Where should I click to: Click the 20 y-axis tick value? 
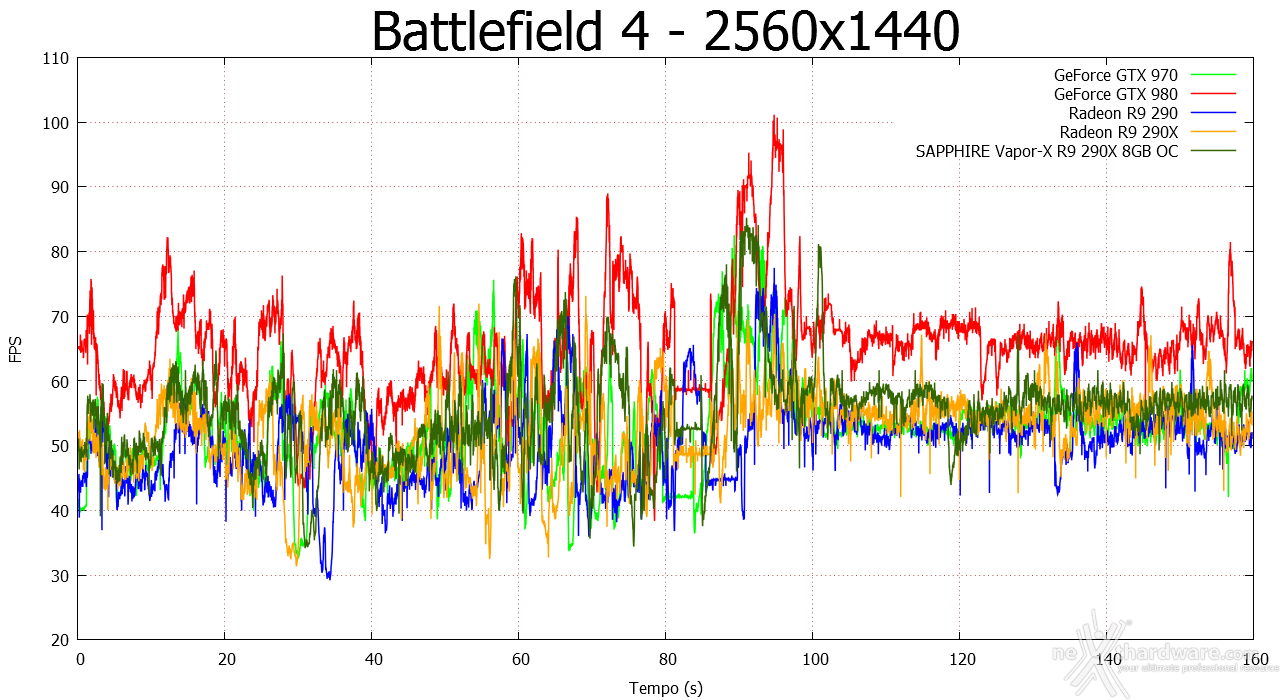pos(60,640)
